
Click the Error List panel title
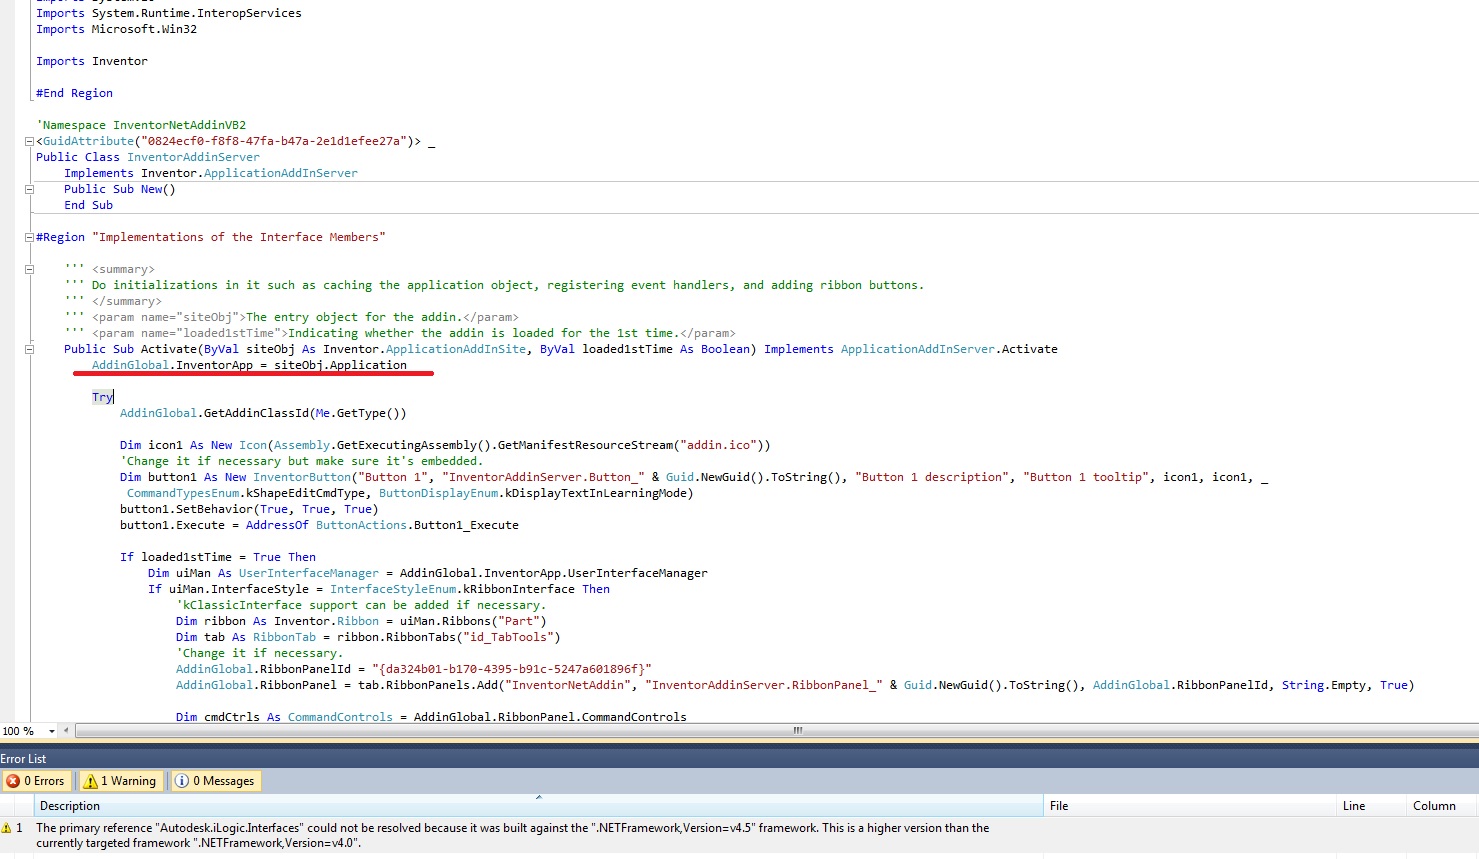[x=24, y=759]
